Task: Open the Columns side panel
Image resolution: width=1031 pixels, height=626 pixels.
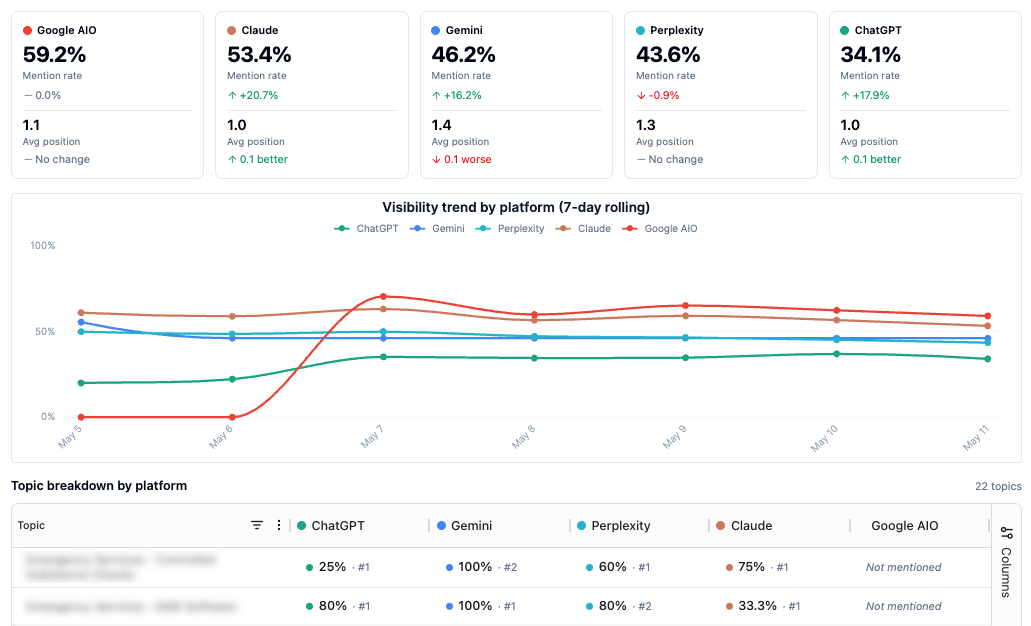Action: pos(1006,561)
